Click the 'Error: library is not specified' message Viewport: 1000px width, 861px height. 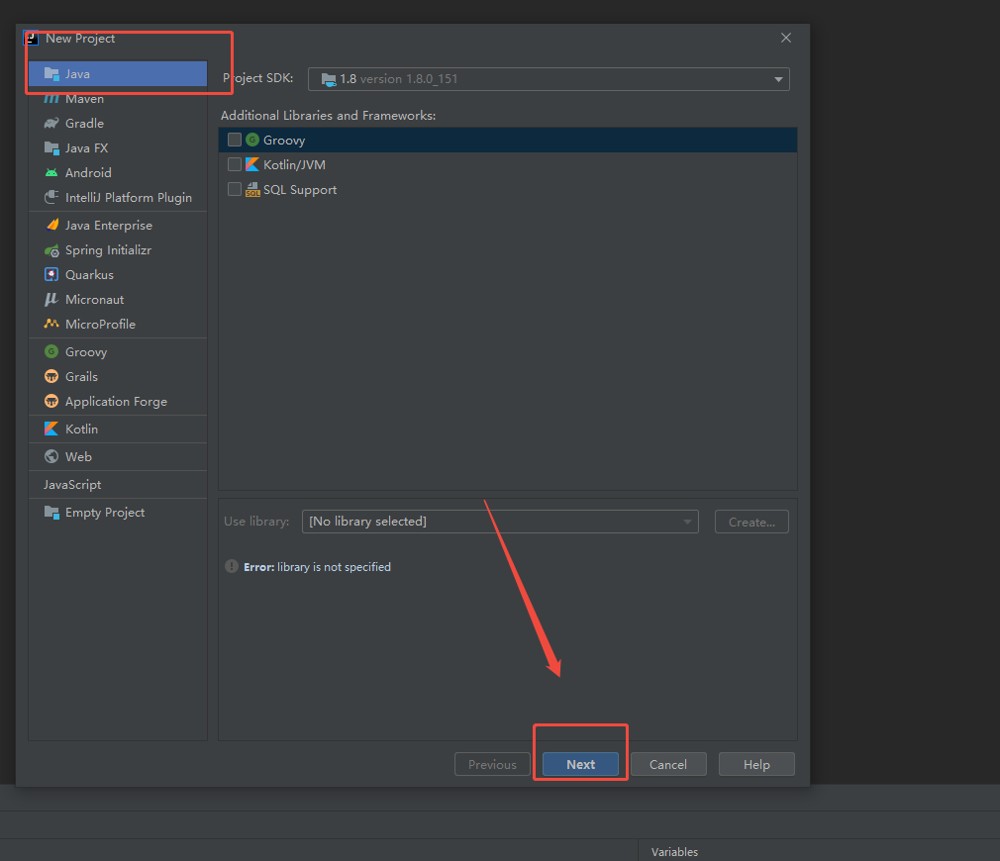[317, 566]
